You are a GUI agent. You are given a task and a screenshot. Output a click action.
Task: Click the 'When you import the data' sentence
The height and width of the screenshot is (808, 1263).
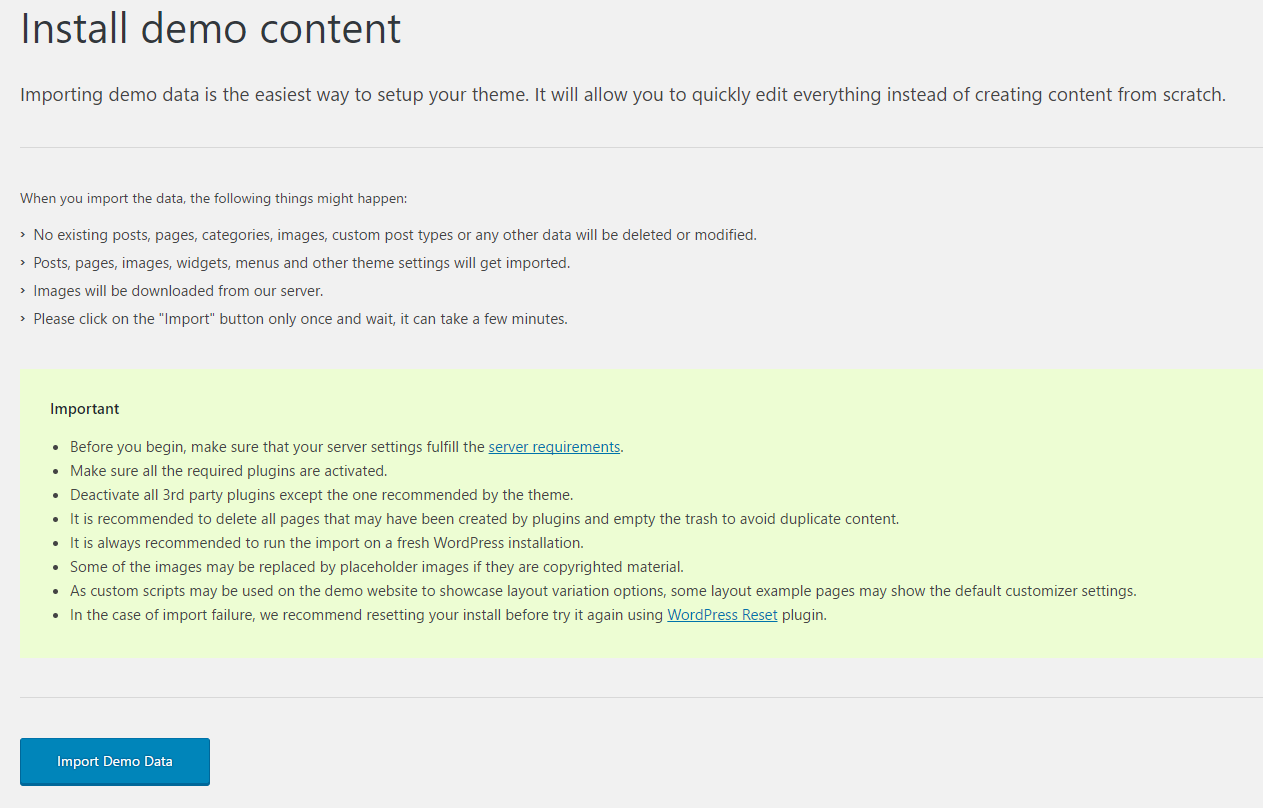pyautogui.click(x=213, y=198)
